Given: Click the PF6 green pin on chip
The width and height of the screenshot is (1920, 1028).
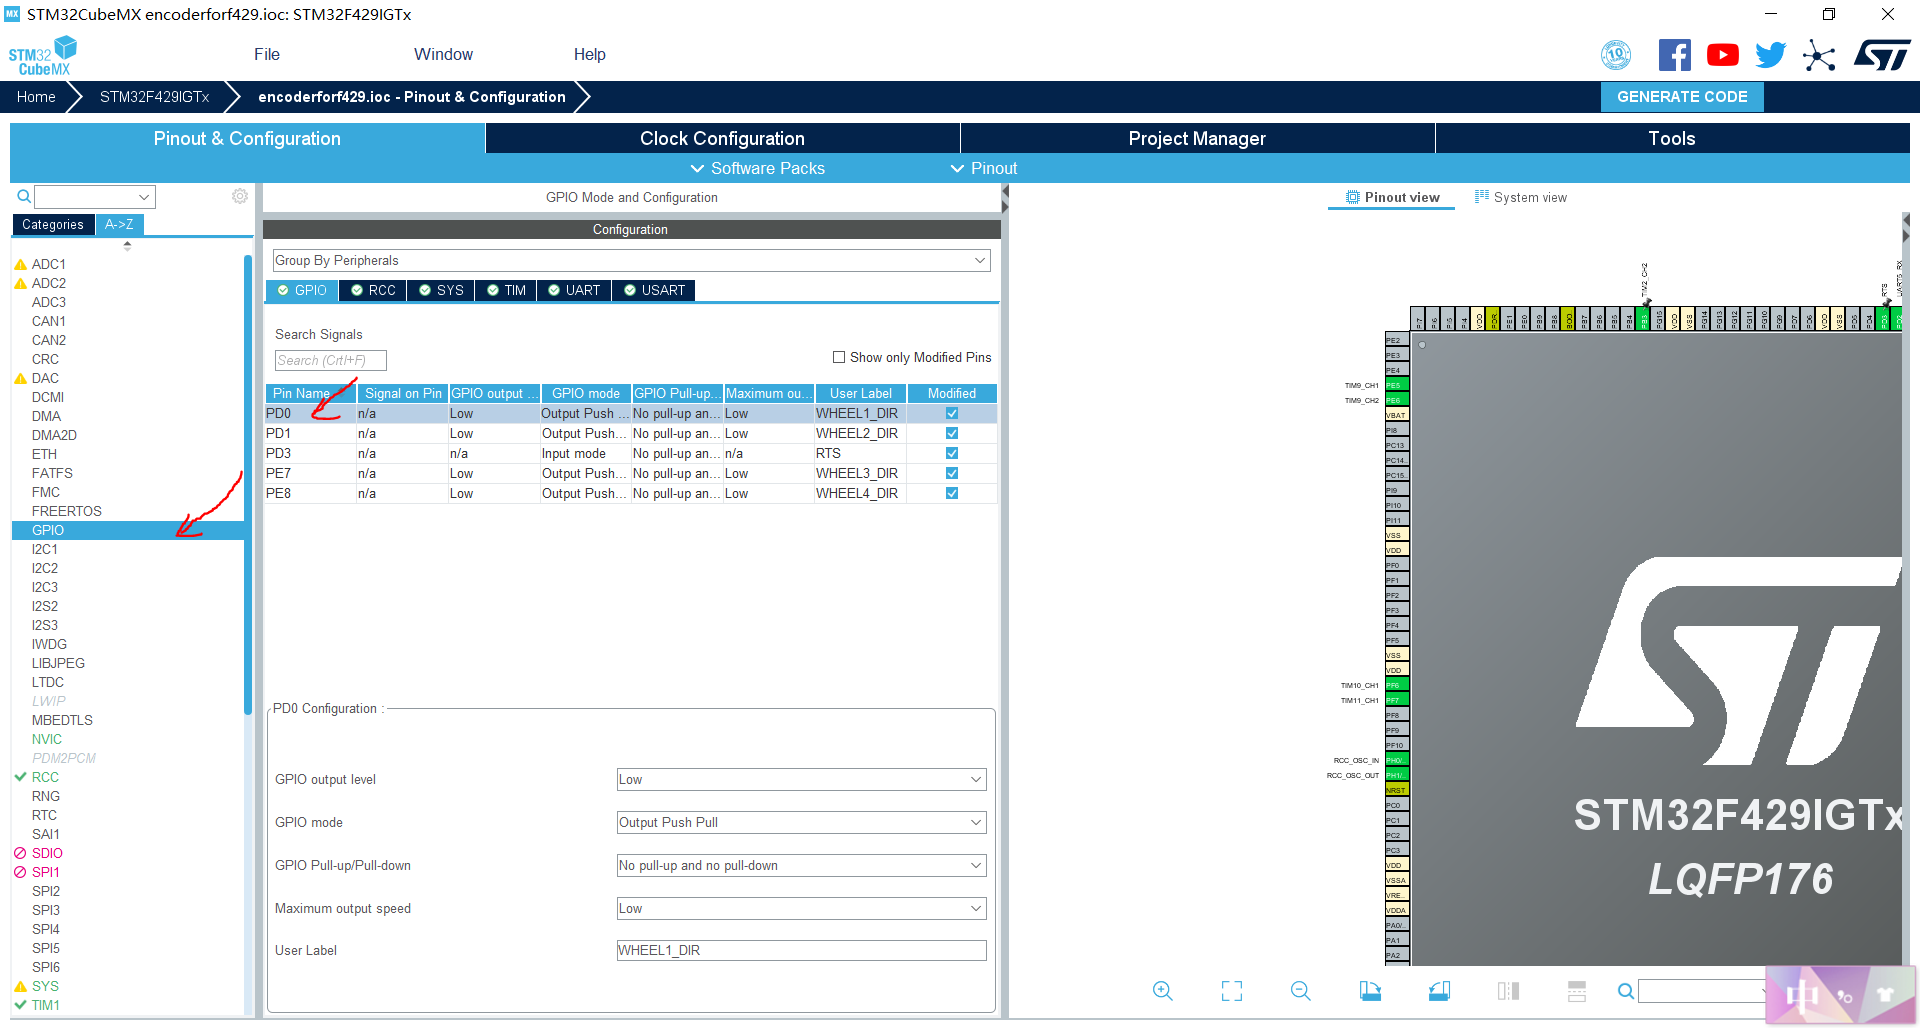Looking at the screenshot, I should pos(1397,685).
